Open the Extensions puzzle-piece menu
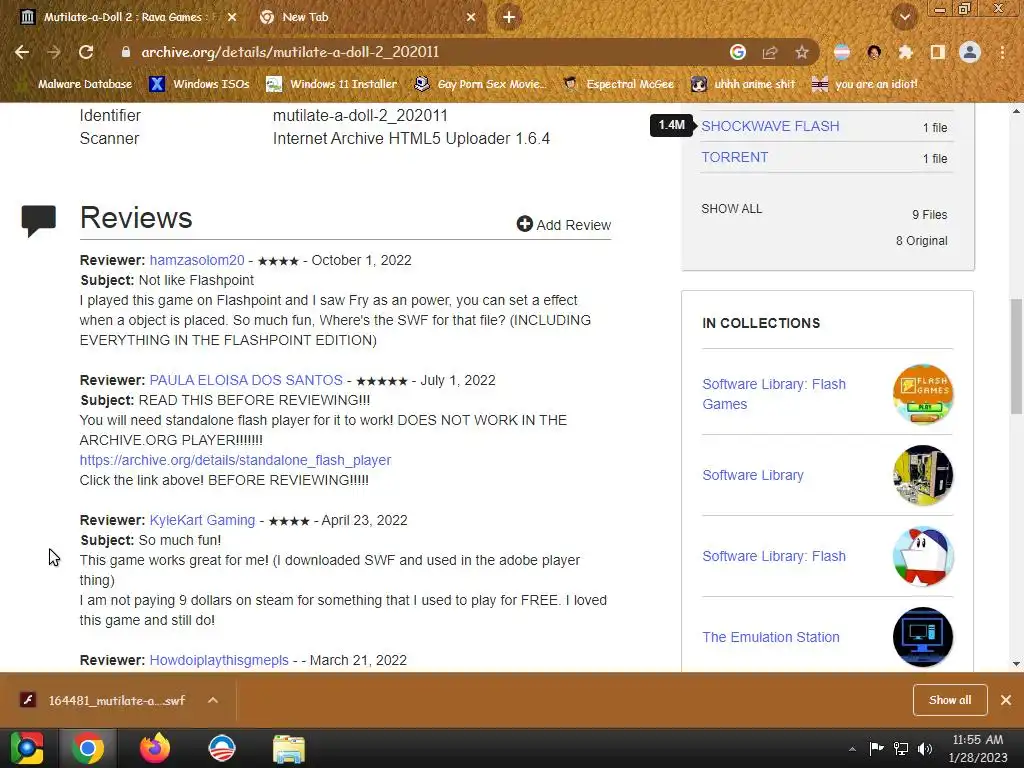Screen dimensions: 1024x768 pos(906,52)
